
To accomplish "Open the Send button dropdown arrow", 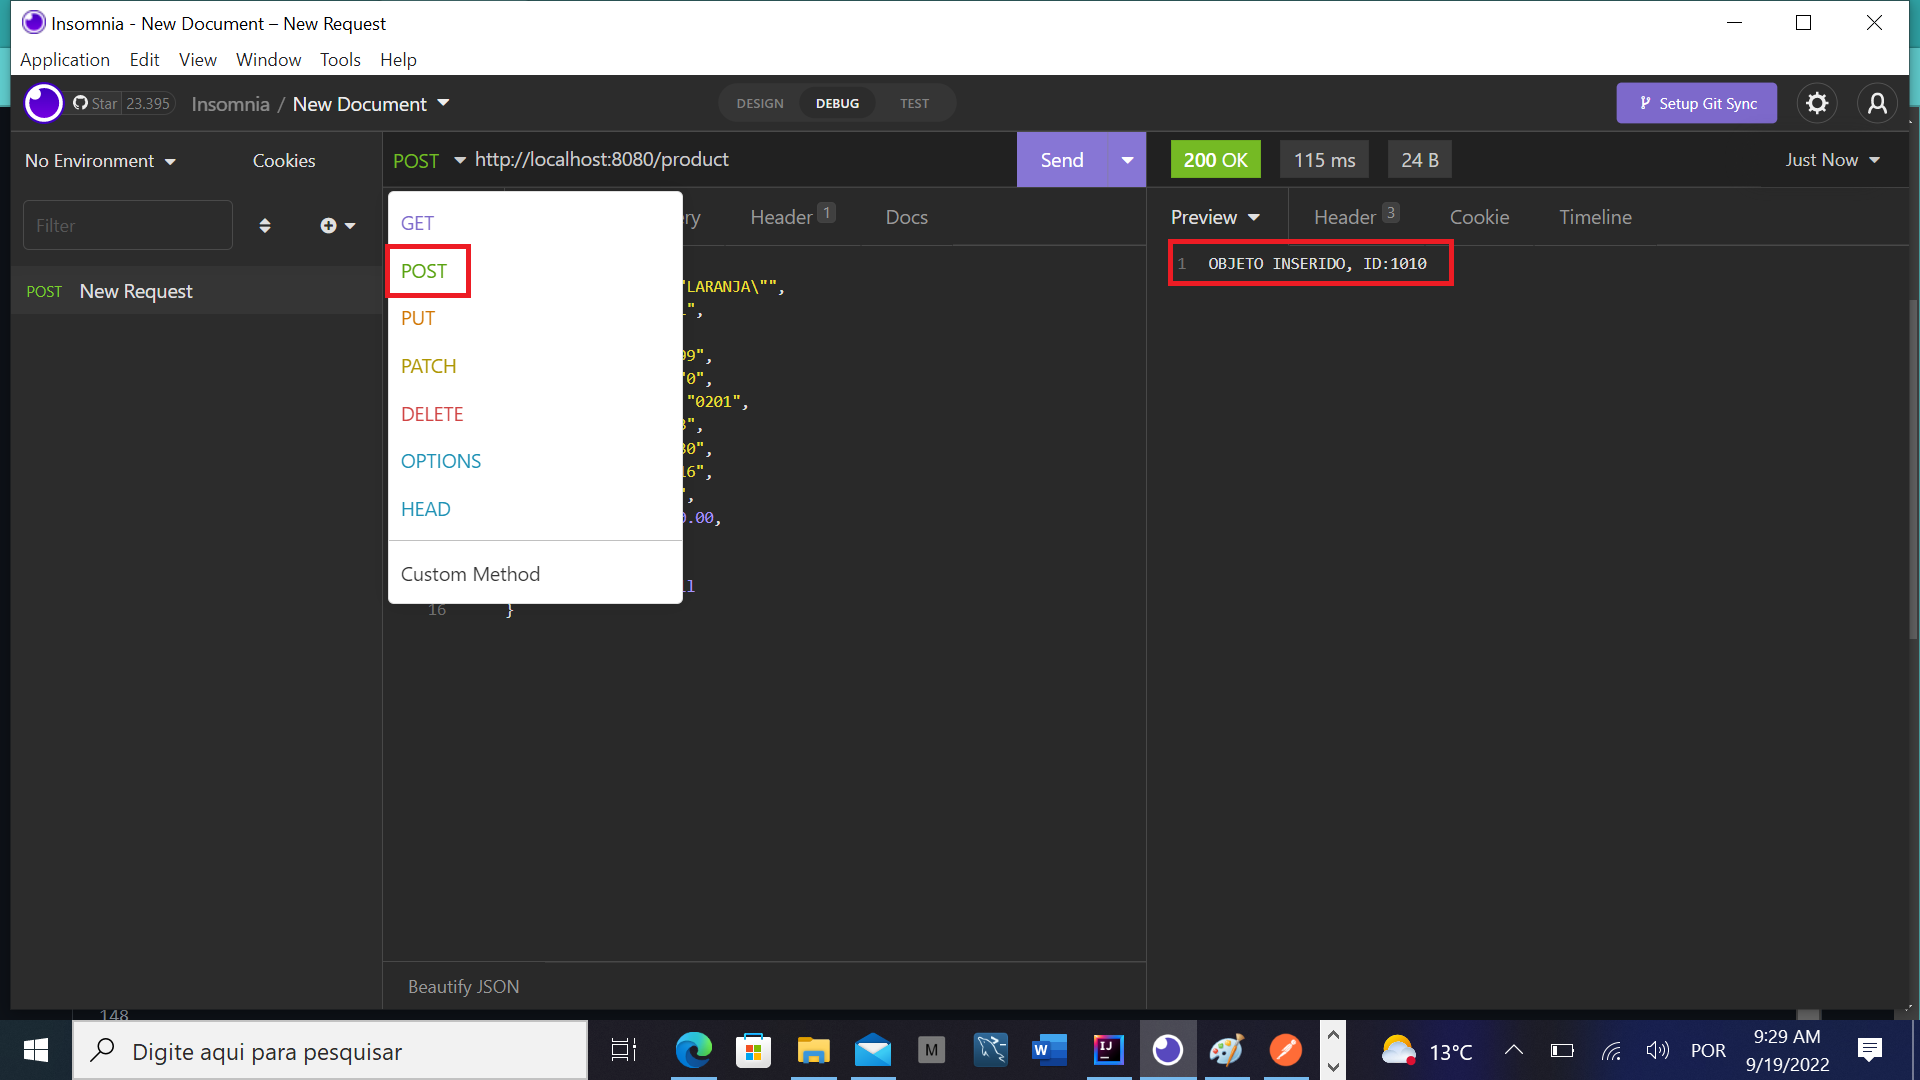I will click(1127, 159).
